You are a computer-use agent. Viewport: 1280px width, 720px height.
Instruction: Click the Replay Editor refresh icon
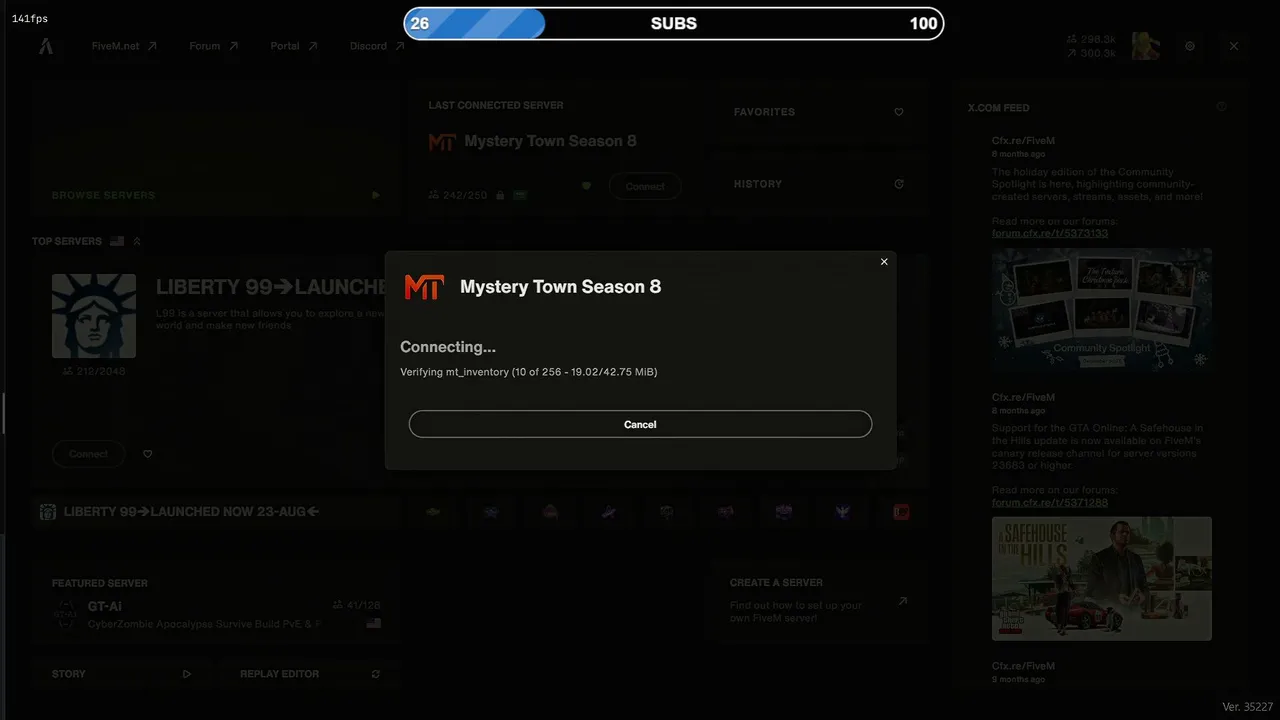coord(376,674)
